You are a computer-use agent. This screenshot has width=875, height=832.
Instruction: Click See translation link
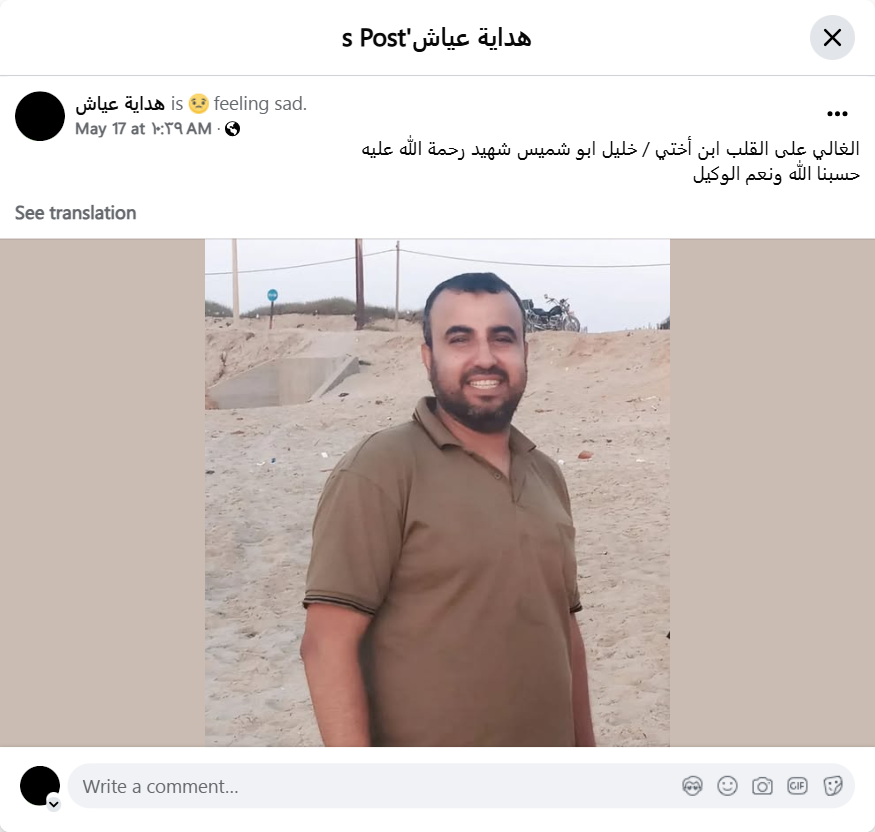[x=75, y=213]
